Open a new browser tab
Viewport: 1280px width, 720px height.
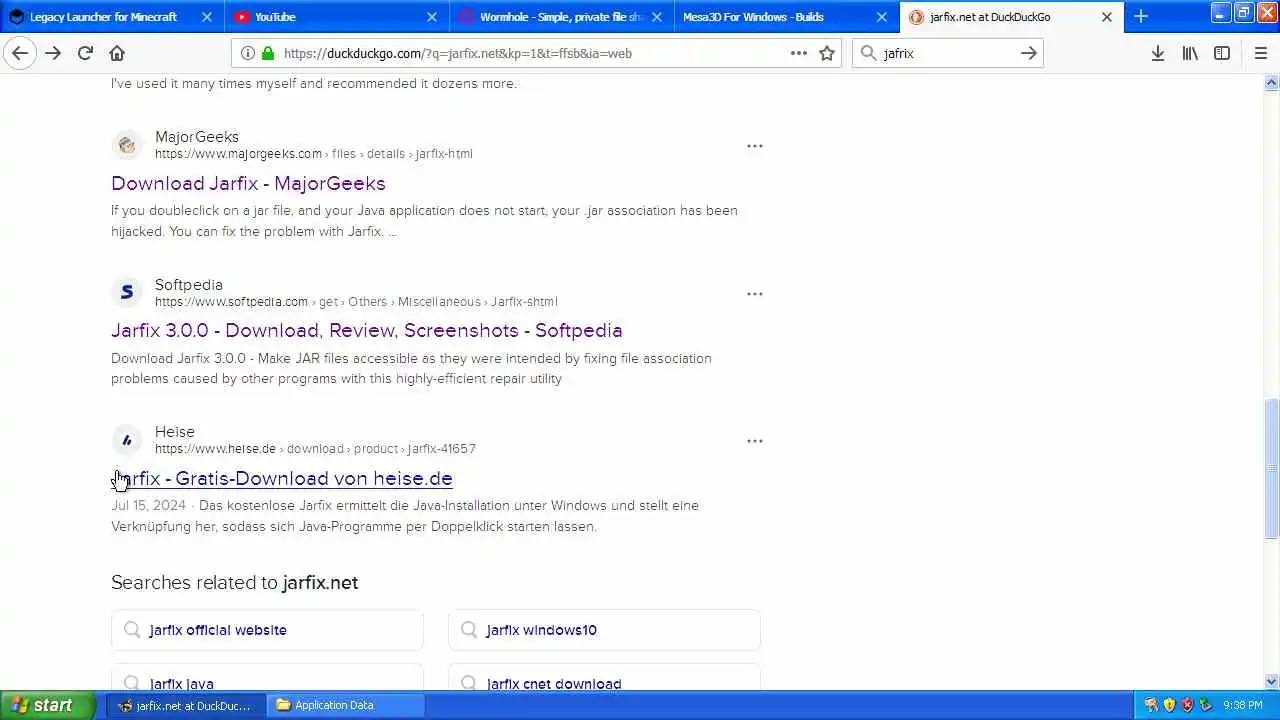[x=1141, y=16]
